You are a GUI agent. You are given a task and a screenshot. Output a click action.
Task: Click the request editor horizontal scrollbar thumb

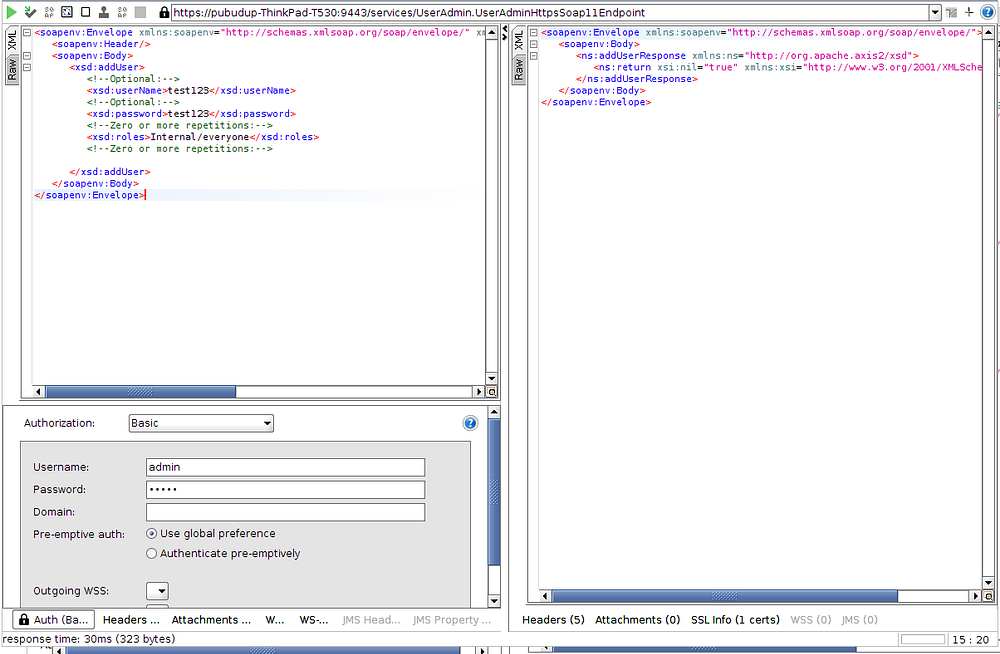[140, 392]
